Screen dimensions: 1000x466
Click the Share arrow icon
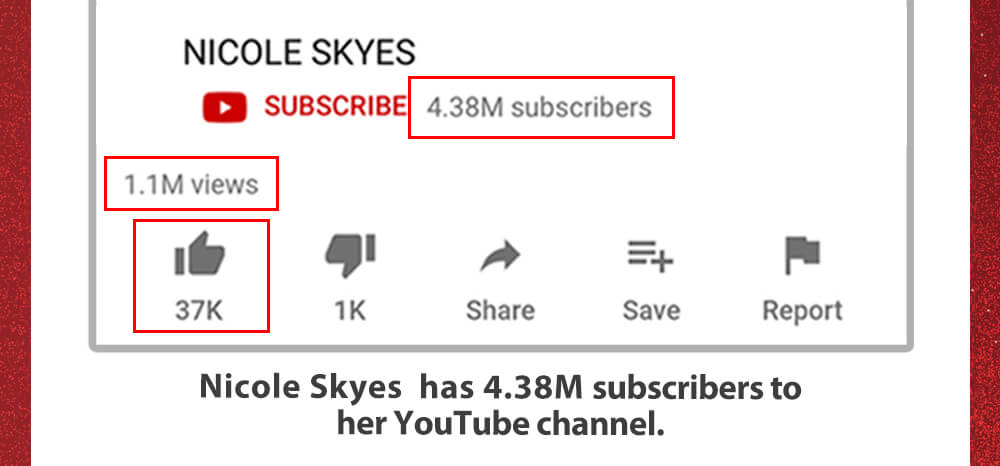click(501, 256)
